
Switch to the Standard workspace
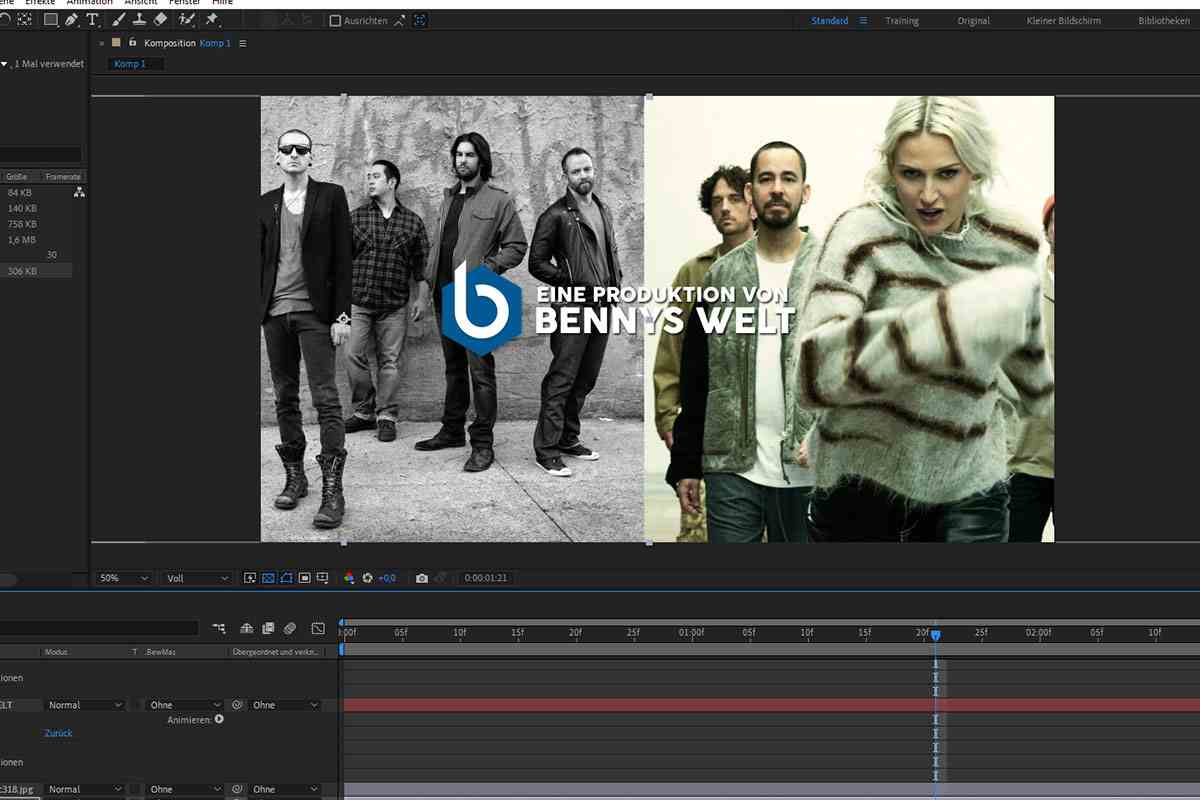coord(830,20)
